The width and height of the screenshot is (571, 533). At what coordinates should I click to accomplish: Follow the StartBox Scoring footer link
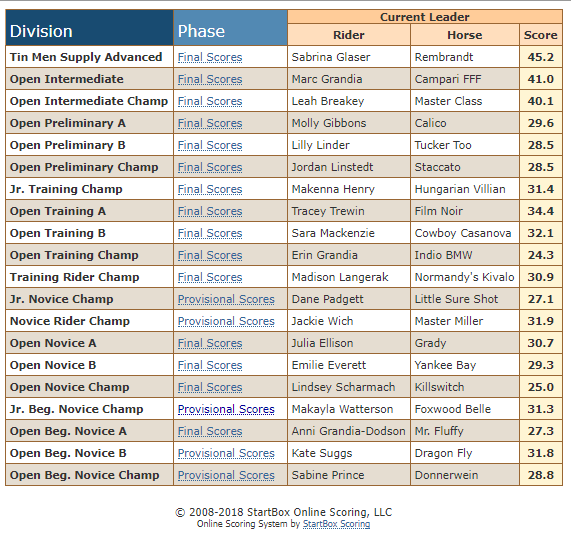point(336,524)
